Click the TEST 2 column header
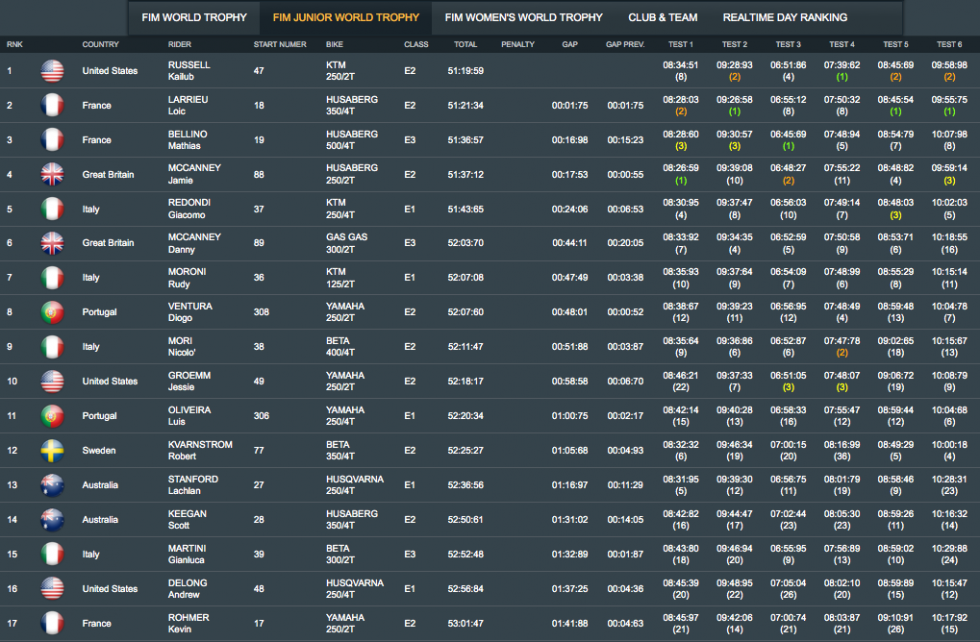 [x=734, y=44]
